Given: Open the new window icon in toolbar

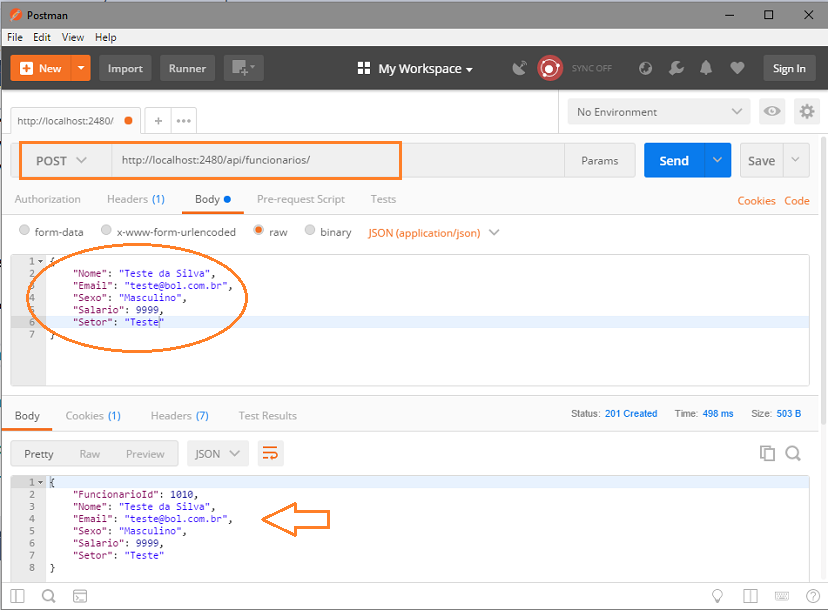Looking at the screenshot, I should pyautogui.click(x=243, y=68).
